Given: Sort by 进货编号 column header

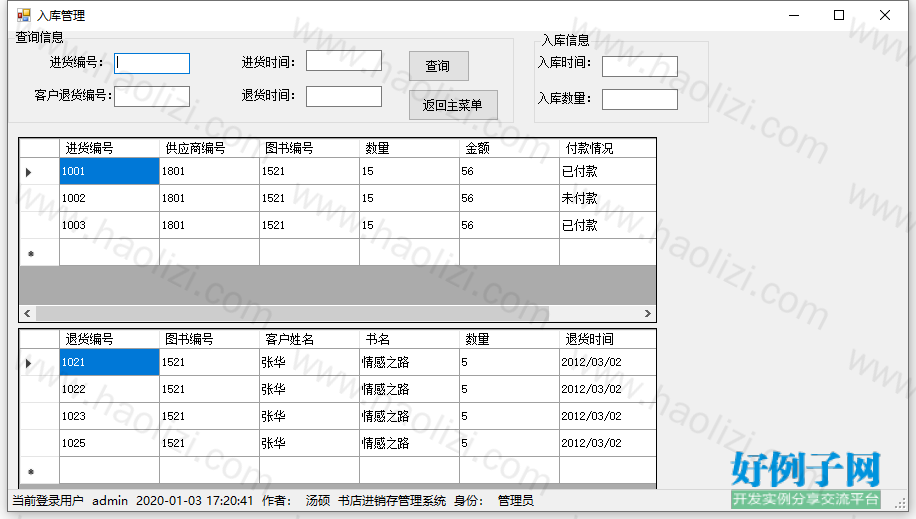Looking at the screenshot, I should [109, 148].
